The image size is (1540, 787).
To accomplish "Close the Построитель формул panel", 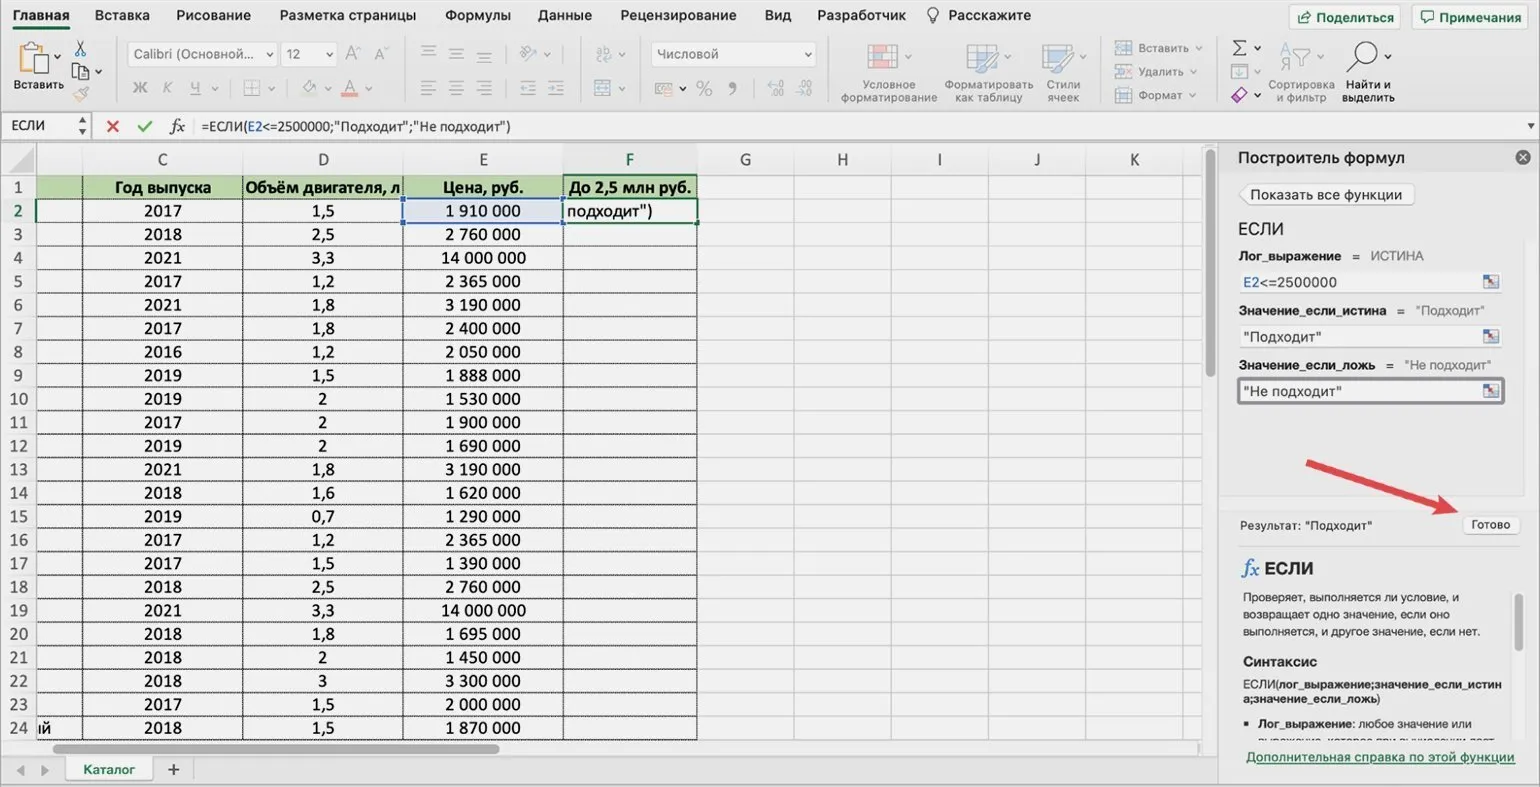I will [1522, 158].
